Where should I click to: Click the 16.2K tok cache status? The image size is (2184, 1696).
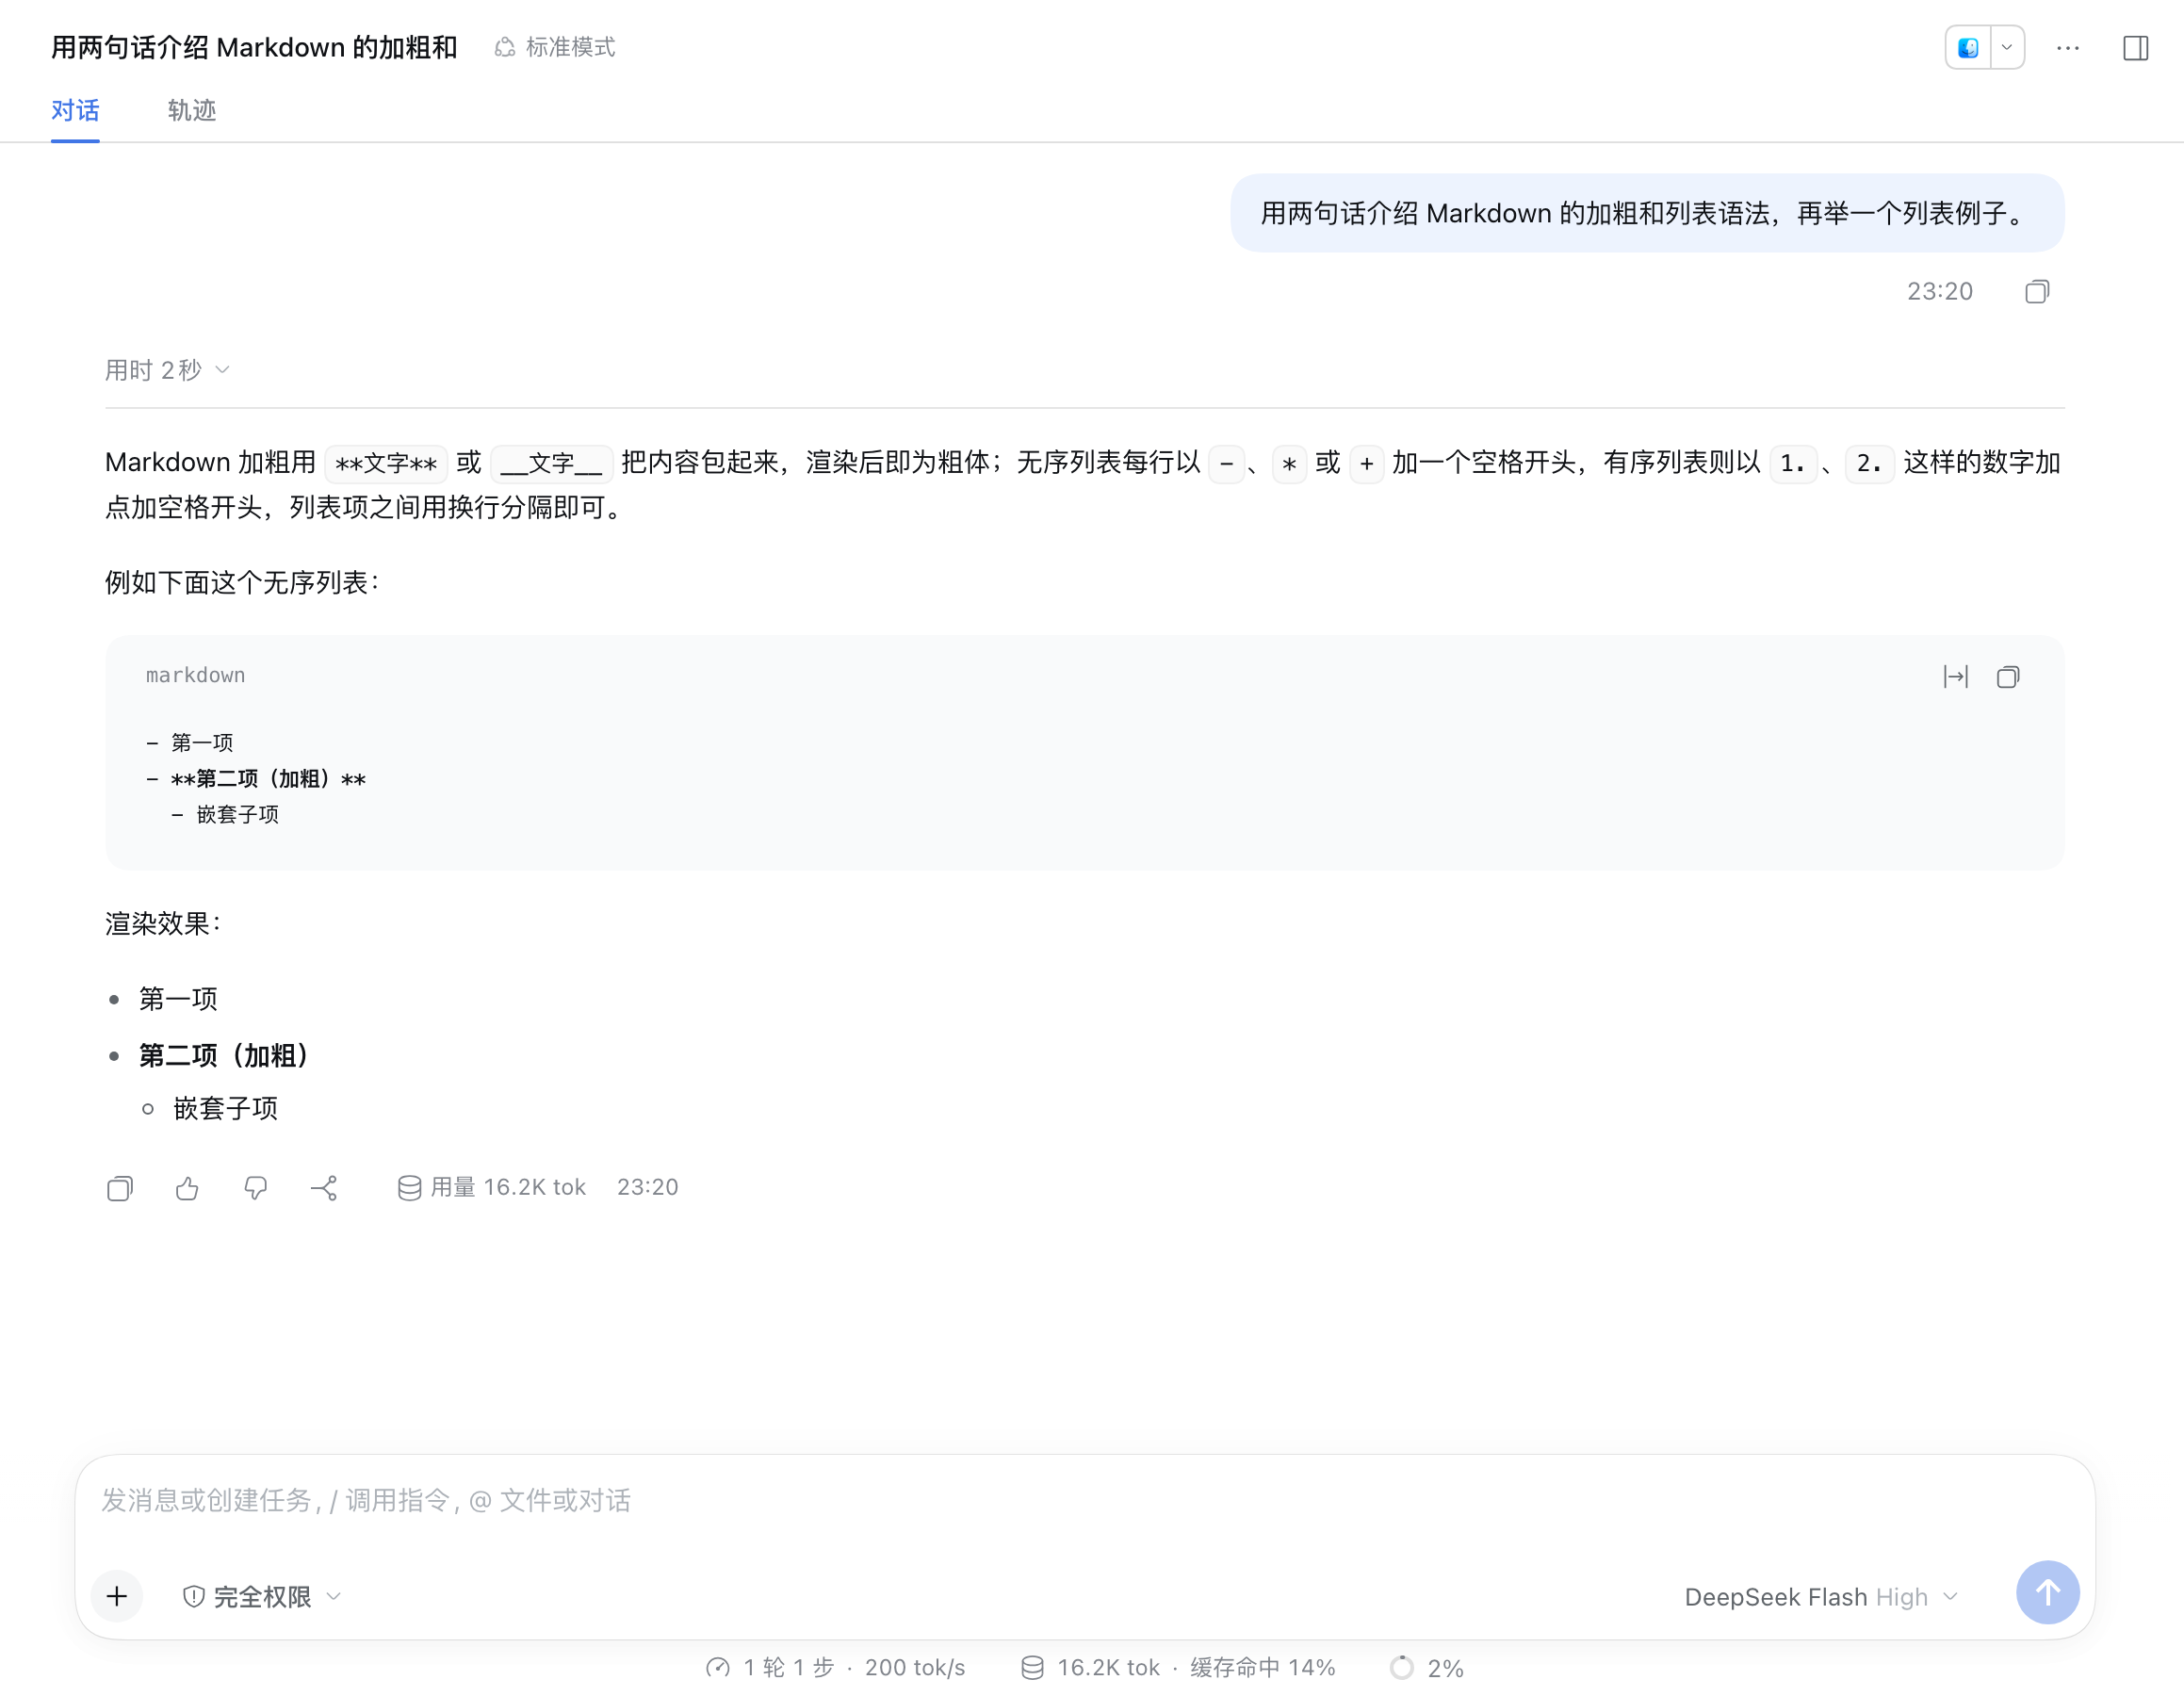click(1178, 1667)
